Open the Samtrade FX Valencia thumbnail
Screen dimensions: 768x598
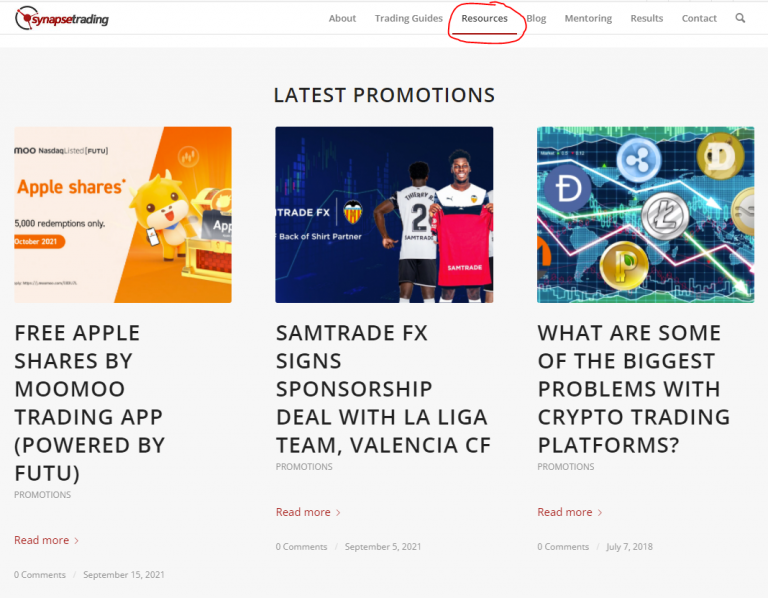point(384,214)
